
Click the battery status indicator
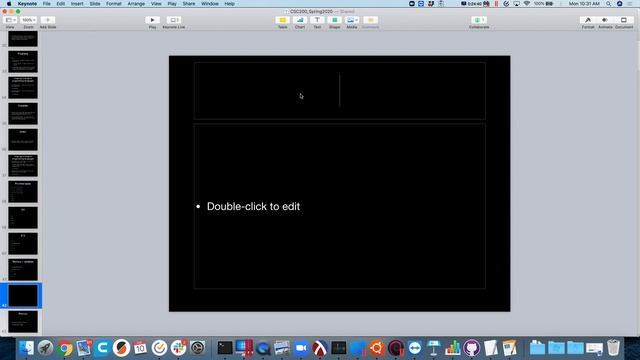[x=544, y=4]
